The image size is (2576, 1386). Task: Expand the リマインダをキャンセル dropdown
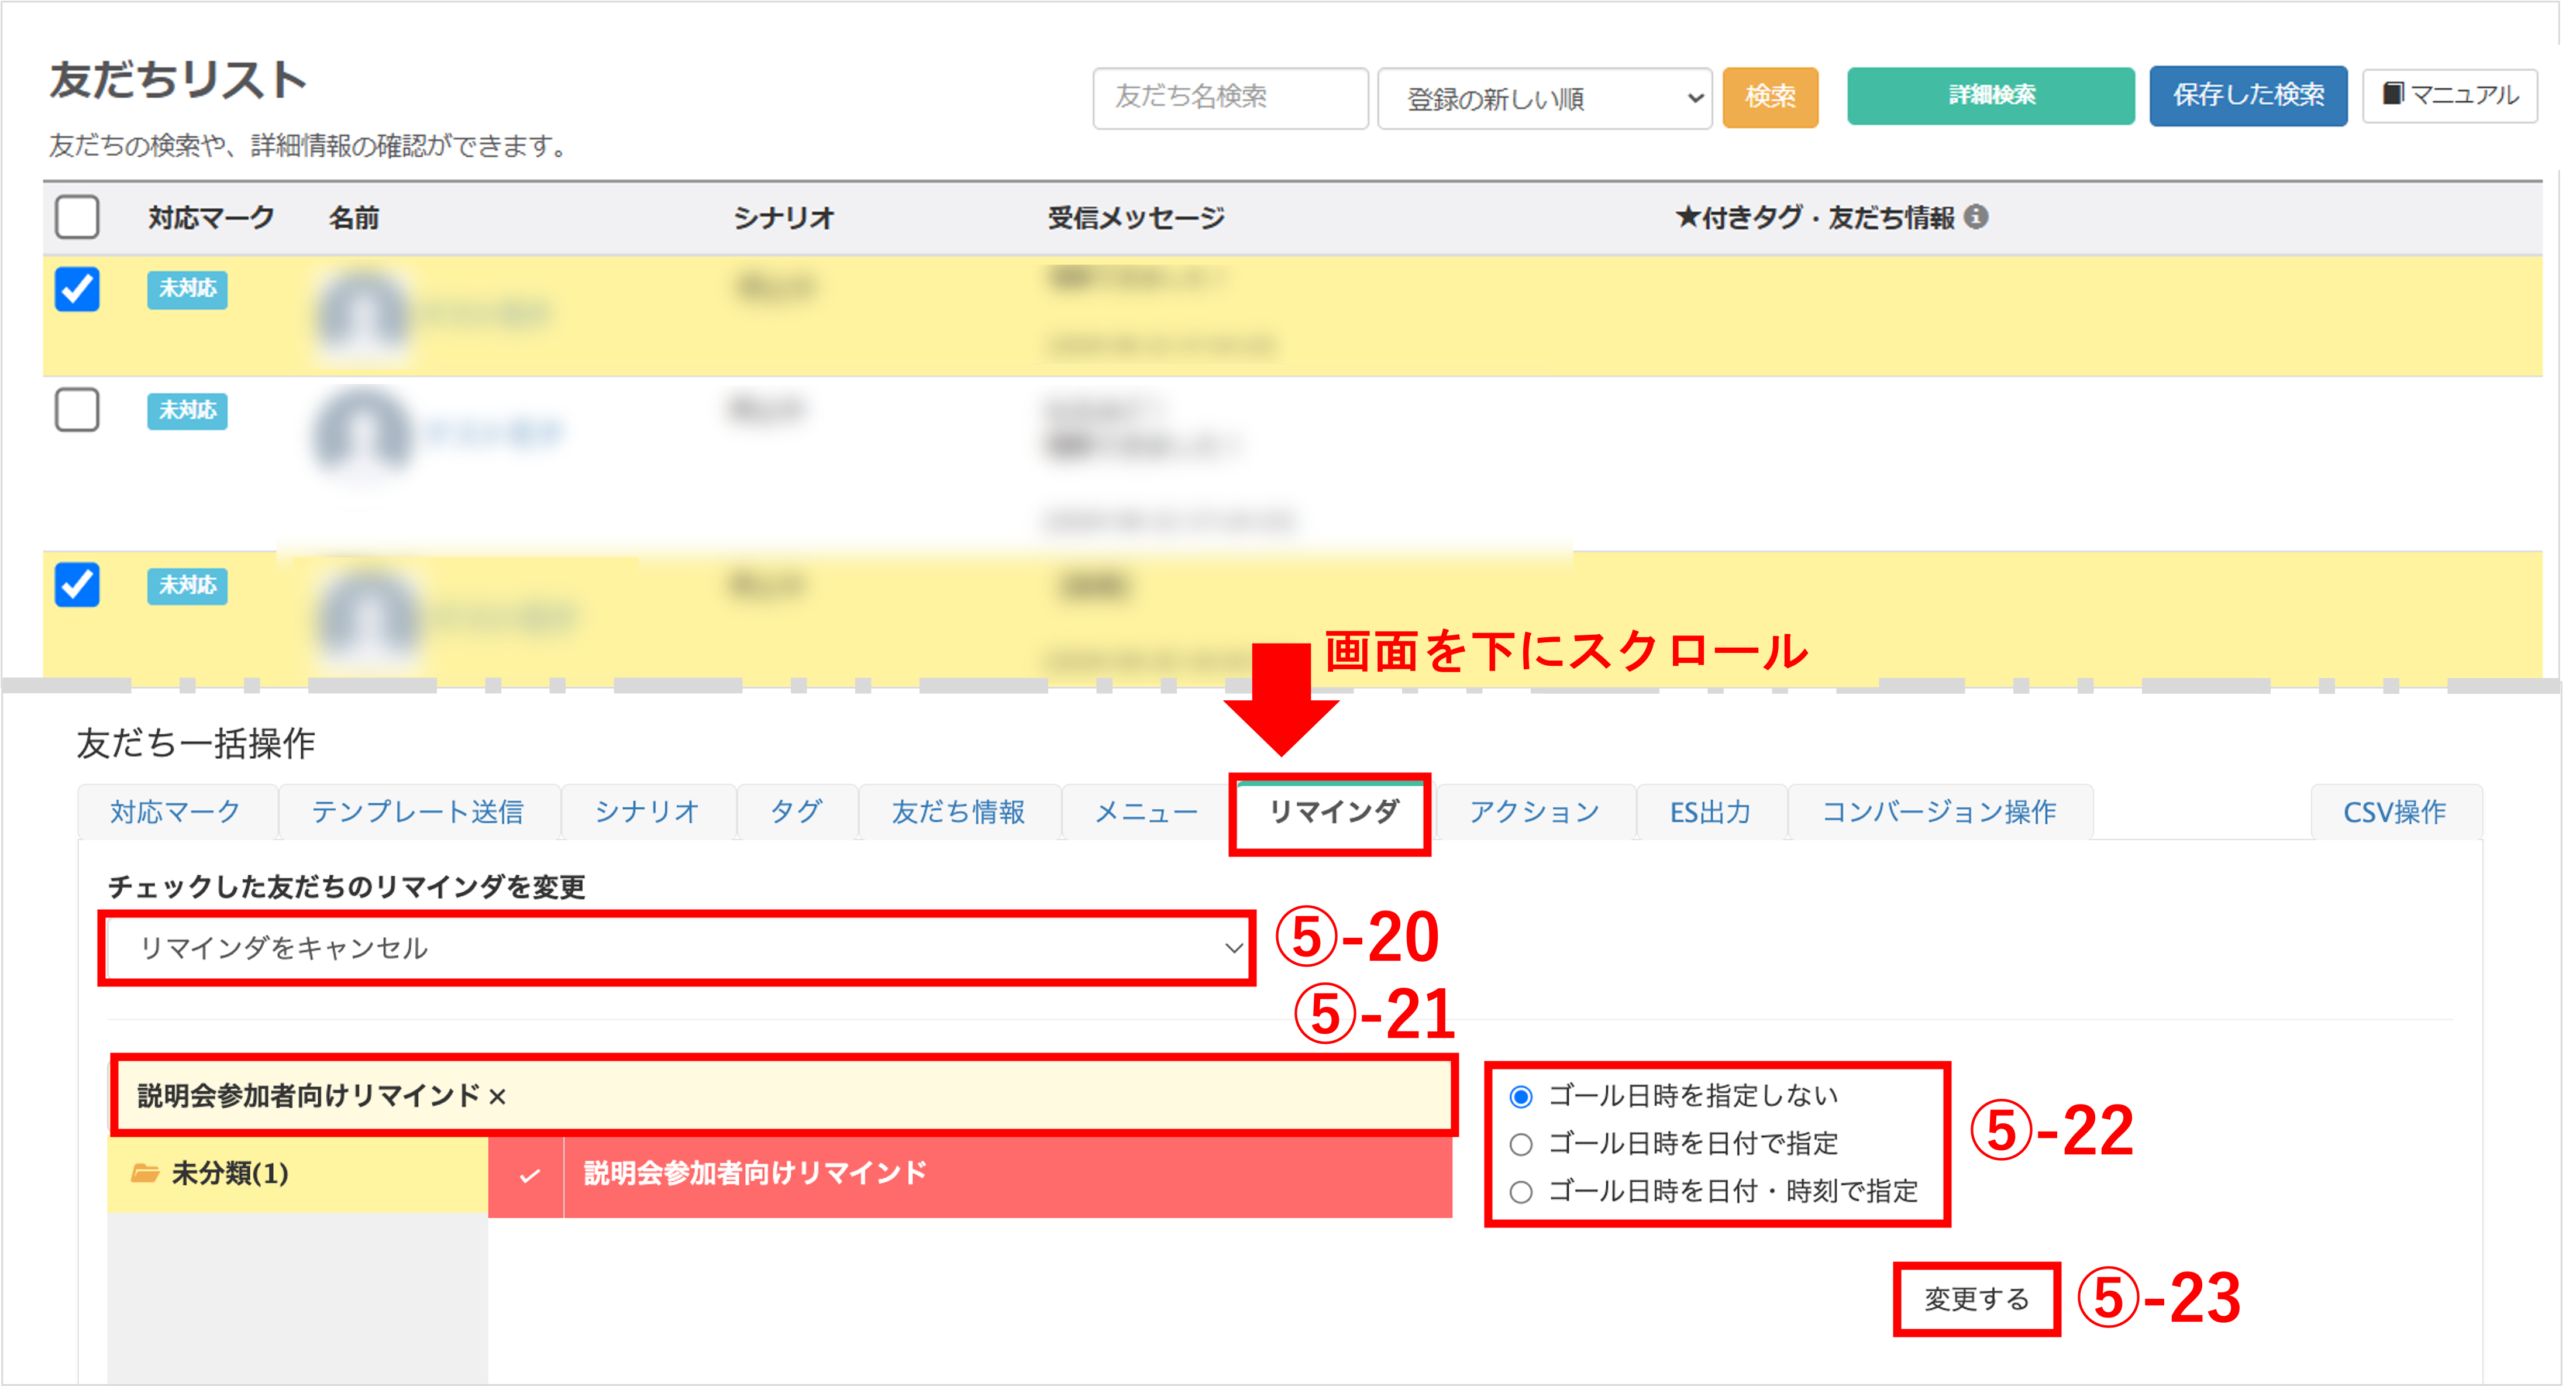[677, 947]
